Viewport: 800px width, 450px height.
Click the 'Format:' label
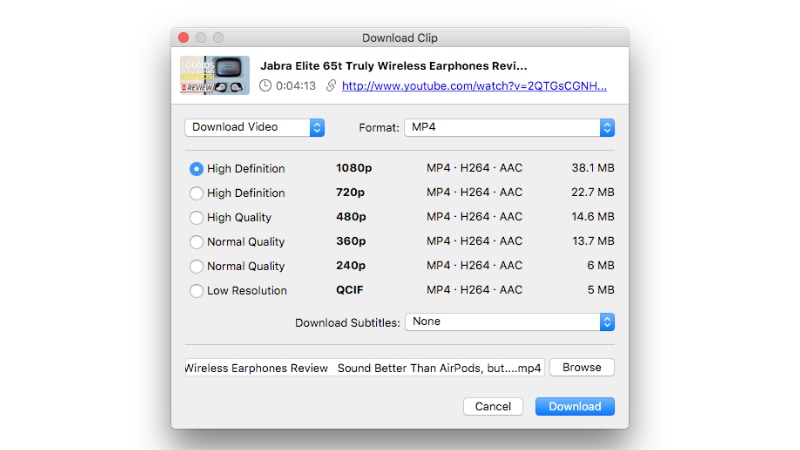(x=379, y=128)
